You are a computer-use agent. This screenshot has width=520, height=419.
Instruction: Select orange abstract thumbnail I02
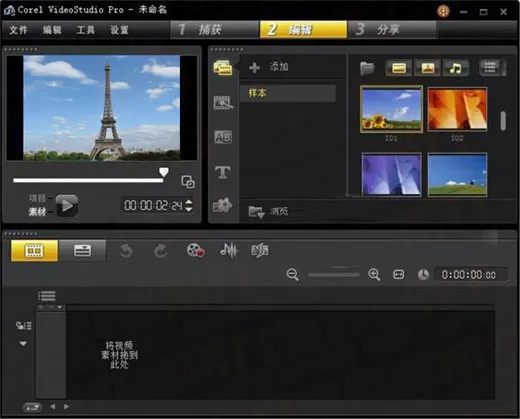click(457, 109)
